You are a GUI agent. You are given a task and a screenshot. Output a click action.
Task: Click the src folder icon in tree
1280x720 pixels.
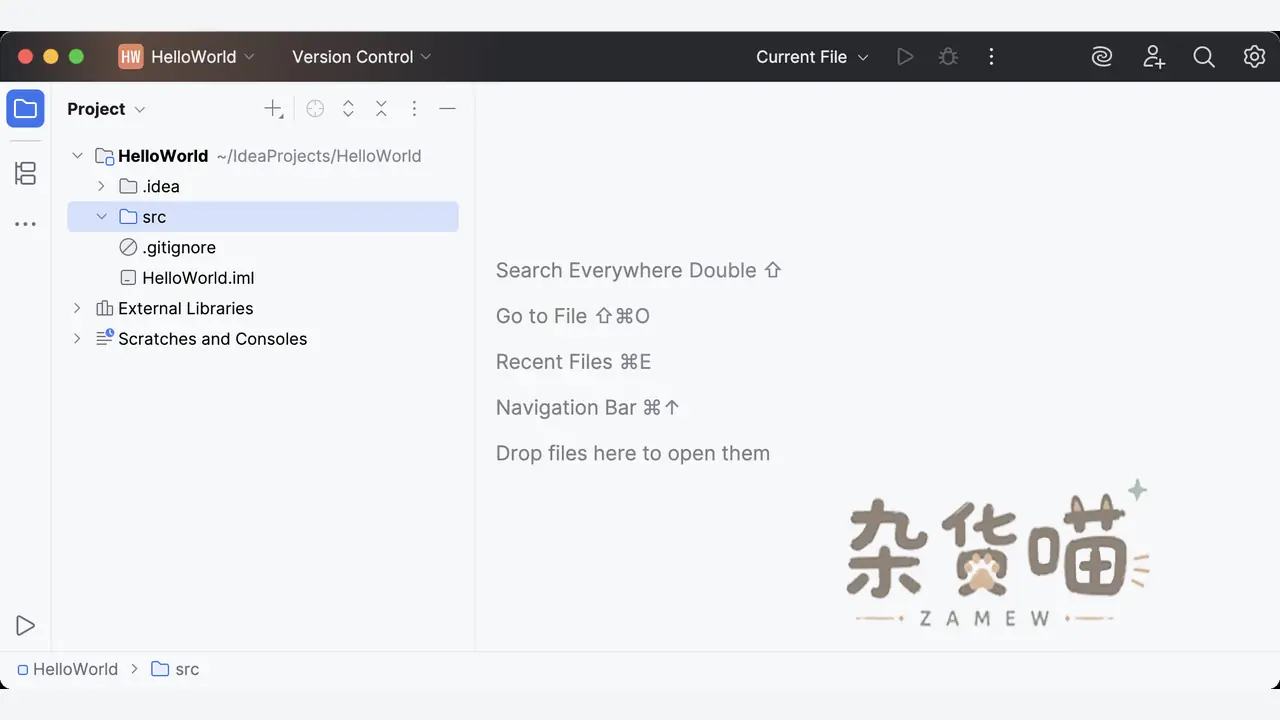point(128,217)
